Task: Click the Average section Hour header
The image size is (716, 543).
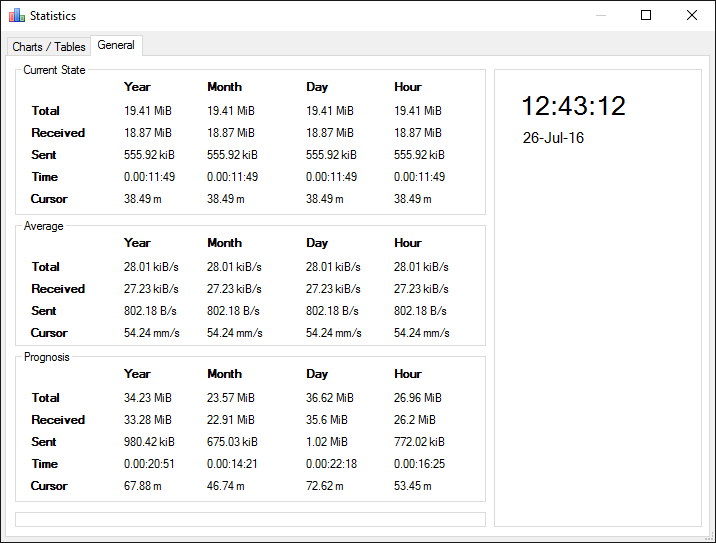Action: 408,243
